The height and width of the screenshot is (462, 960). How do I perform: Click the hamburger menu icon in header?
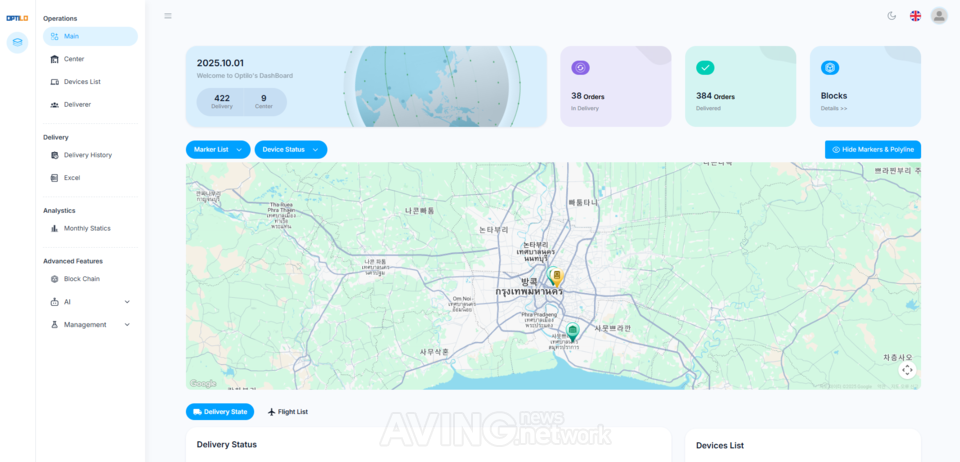click(x=168, y=15)
